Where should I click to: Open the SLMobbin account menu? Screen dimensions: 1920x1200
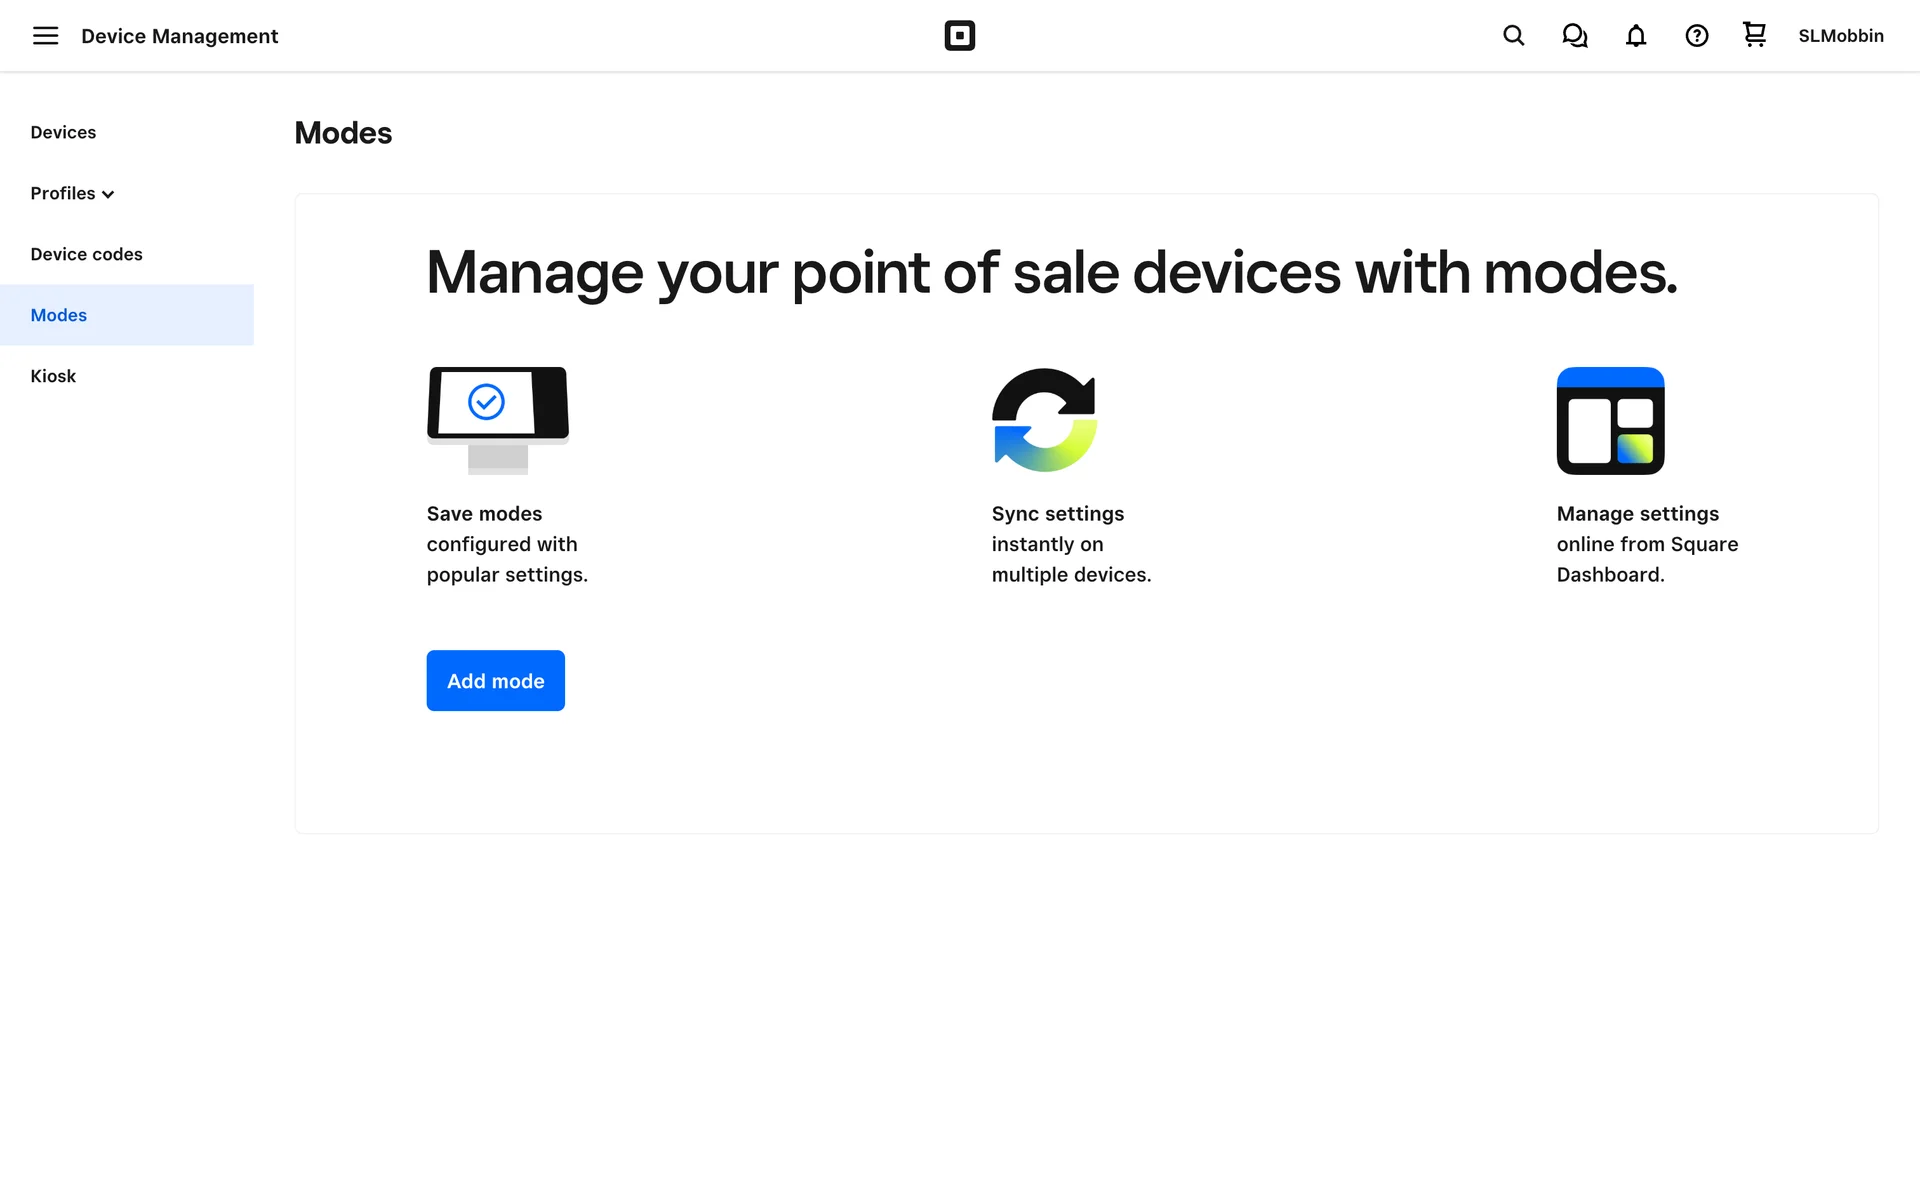[1840, 36]
